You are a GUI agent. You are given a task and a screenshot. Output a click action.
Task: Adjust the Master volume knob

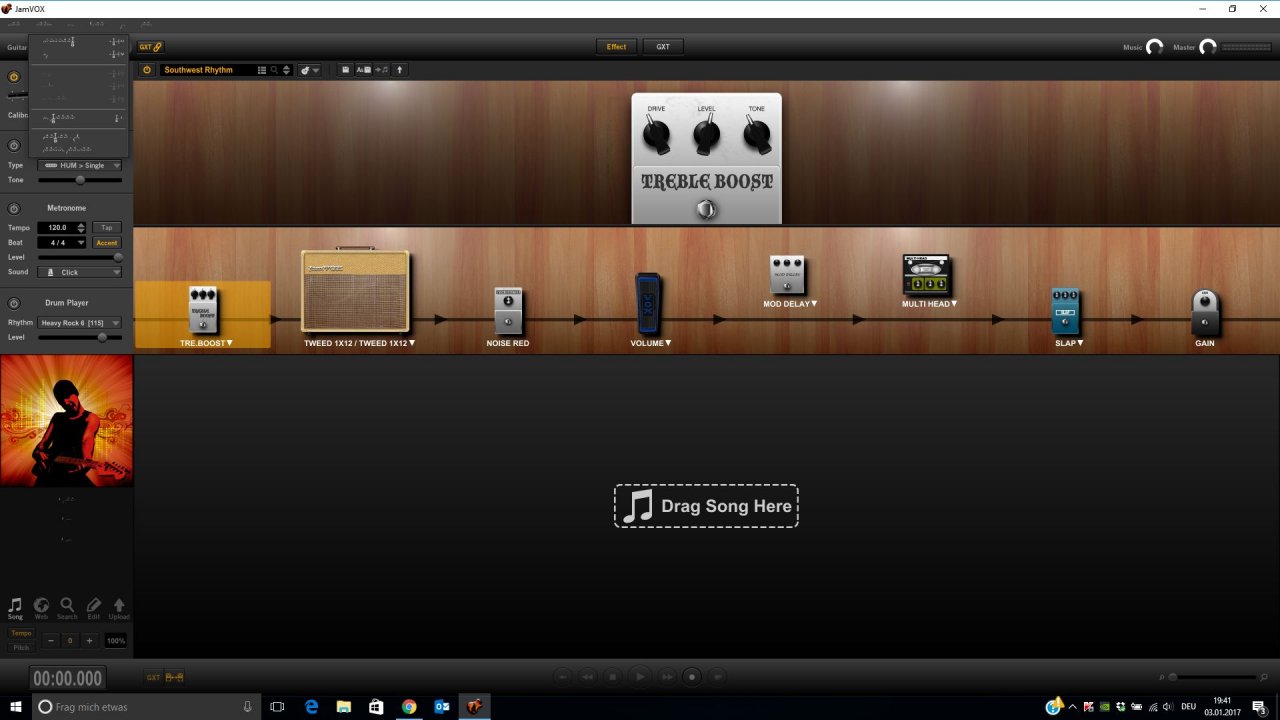[1208, 47]
